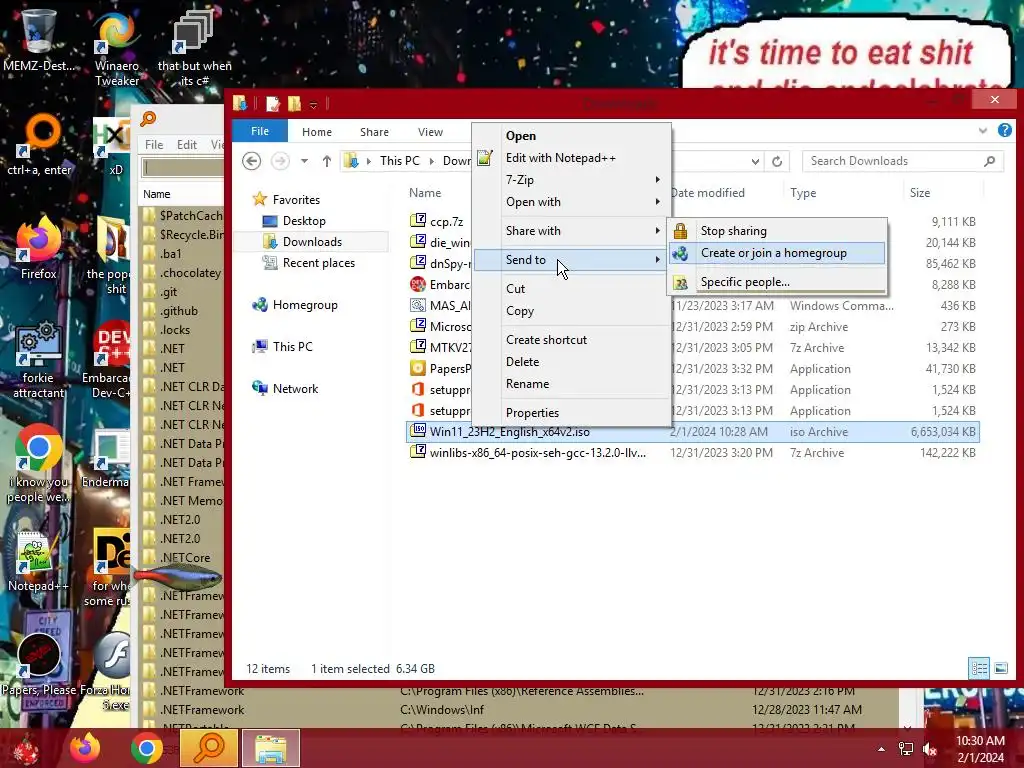The height and width of the screenshot is (768, 1024).
Task: Switch to large icons view layout
Action: 1000,668
